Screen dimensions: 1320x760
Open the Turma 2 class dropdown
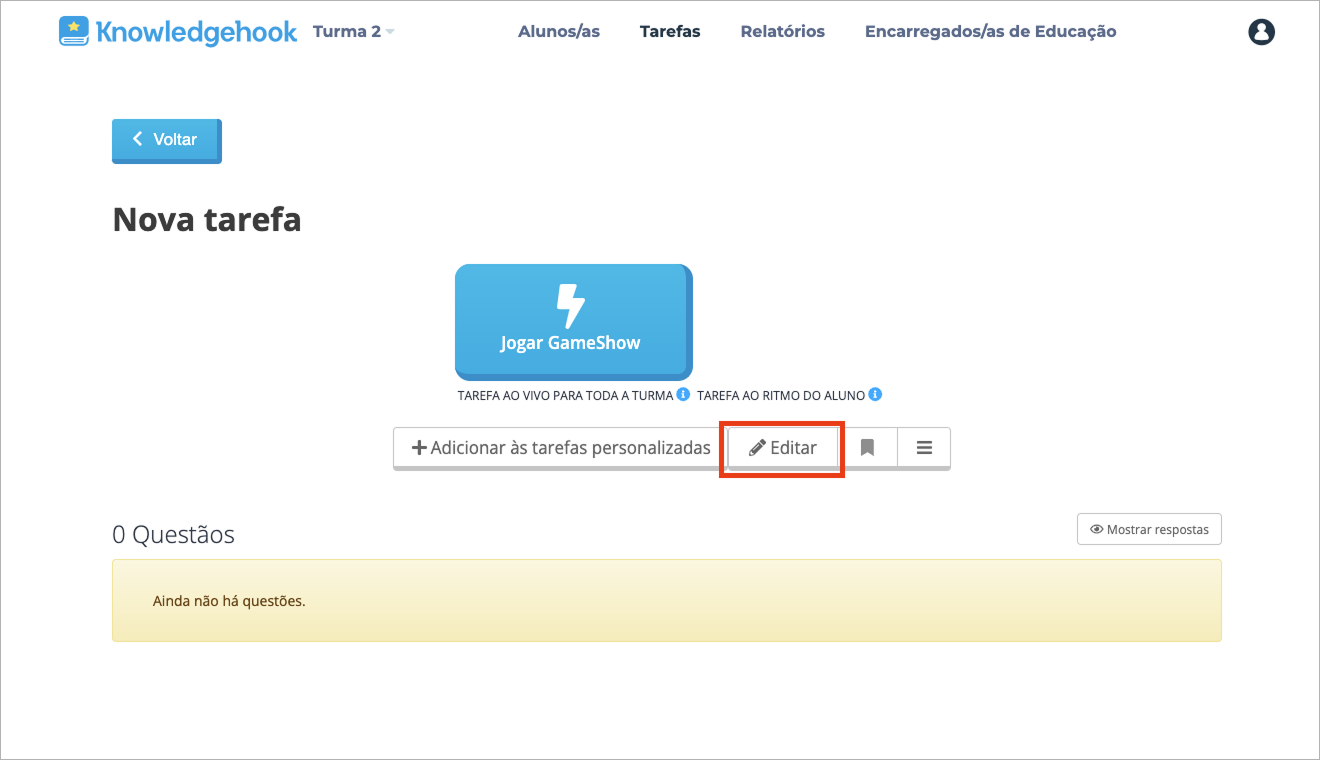[x=353, y=31]
